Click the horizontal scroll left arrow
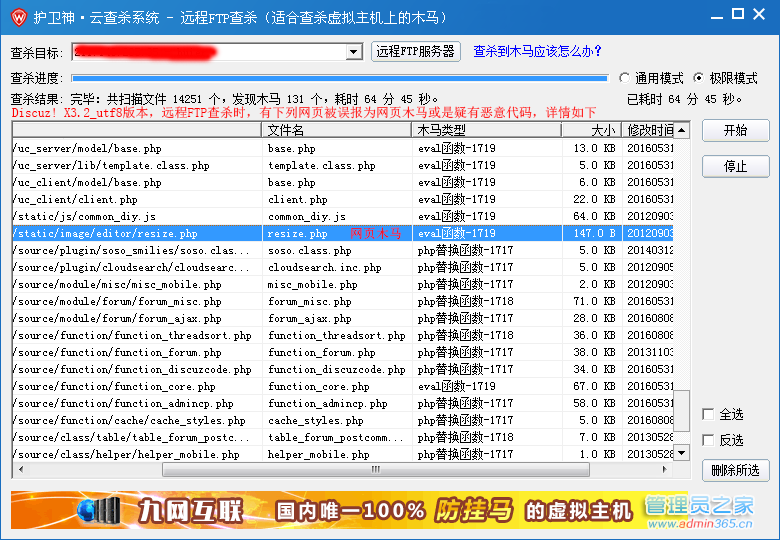 (x=20, y=469)
